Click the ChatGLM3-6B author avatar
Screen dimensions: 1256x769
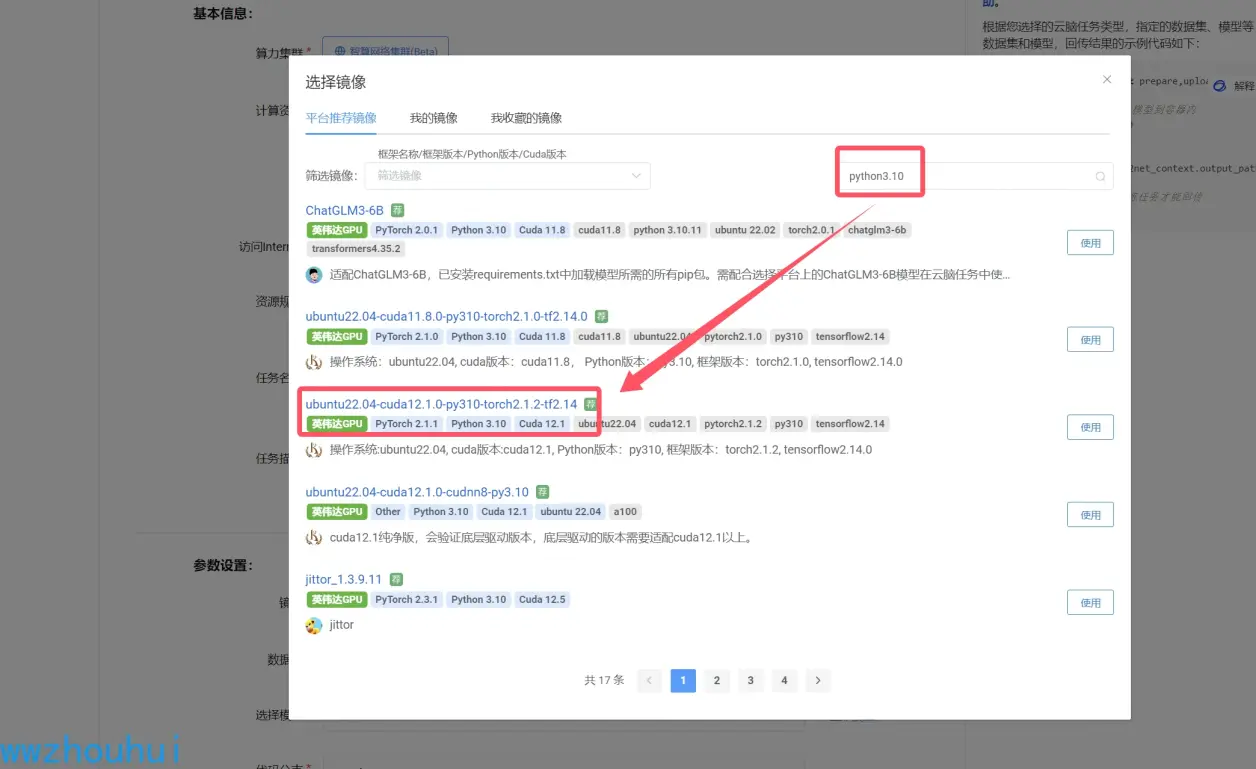click(314, 275)
